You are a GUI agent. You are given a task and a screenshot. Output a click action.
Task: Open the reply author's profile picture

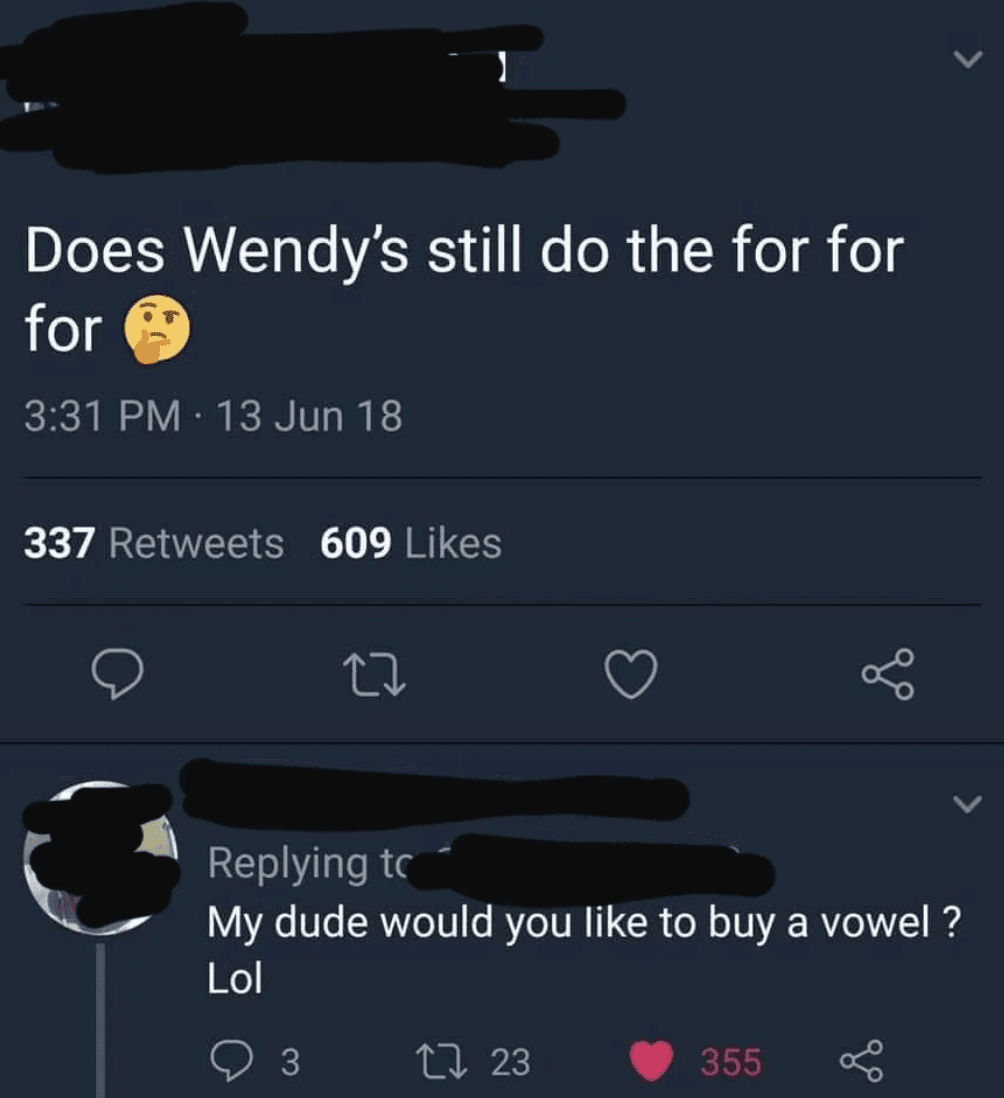(99, 858)
